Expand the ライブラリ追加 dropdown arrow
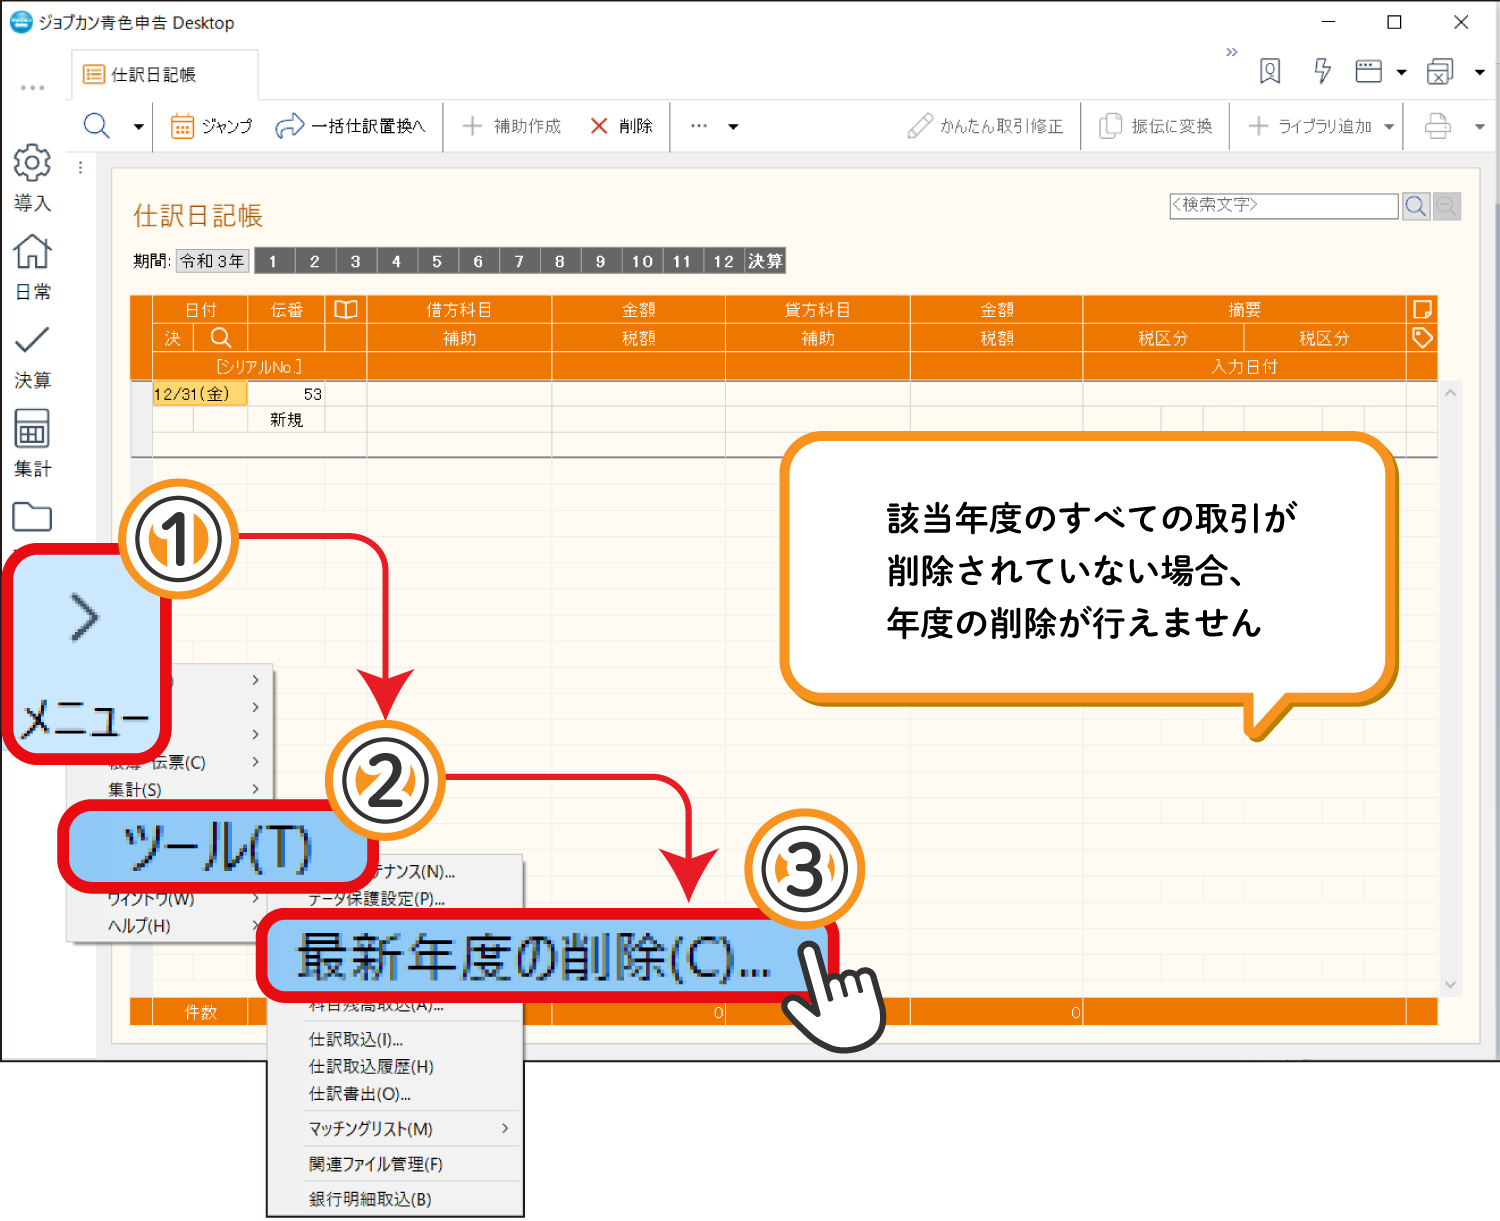 click(x=1389, y=127)
